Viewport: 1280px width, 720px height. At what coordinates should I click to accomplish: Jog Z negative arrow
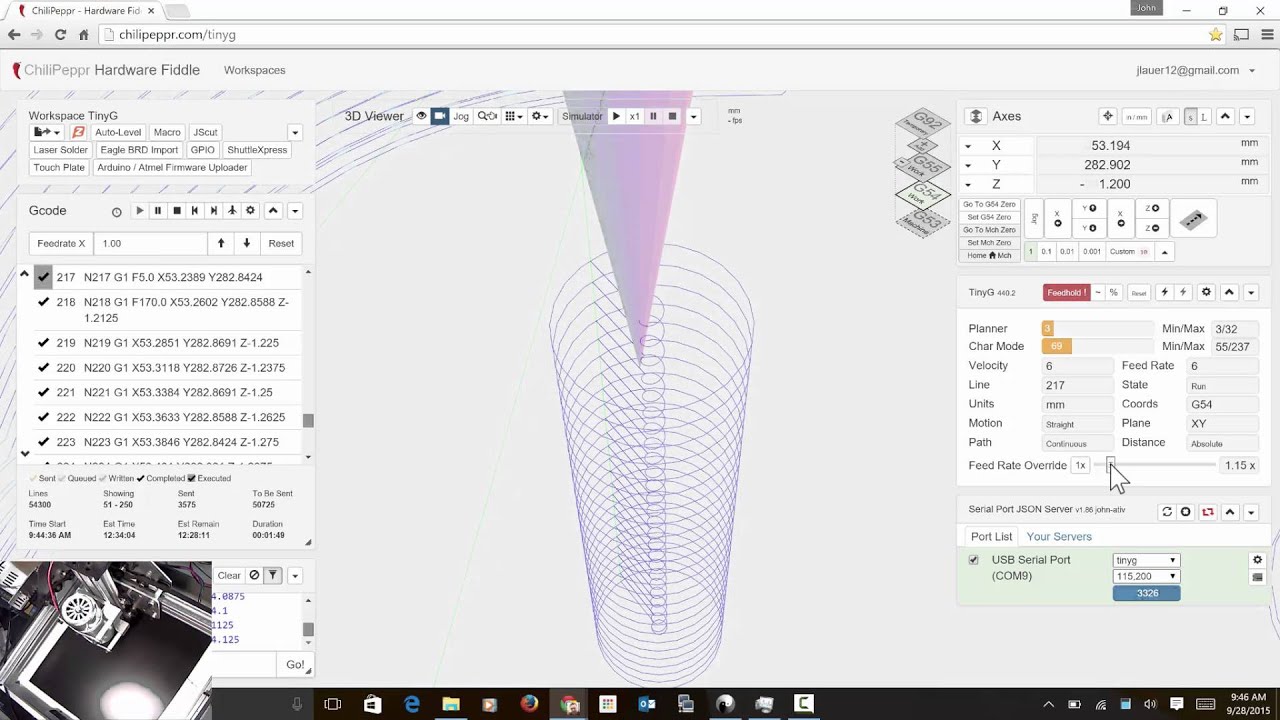(1150, 227)
